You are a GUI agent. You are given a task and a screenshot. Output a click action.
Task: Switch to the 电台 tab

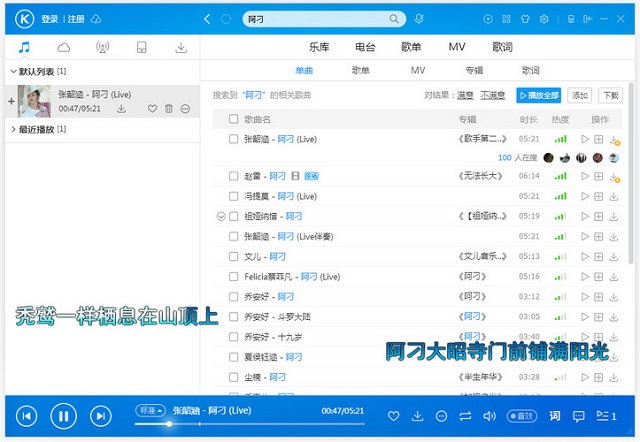pyautogui.click(x=365, y=47)
